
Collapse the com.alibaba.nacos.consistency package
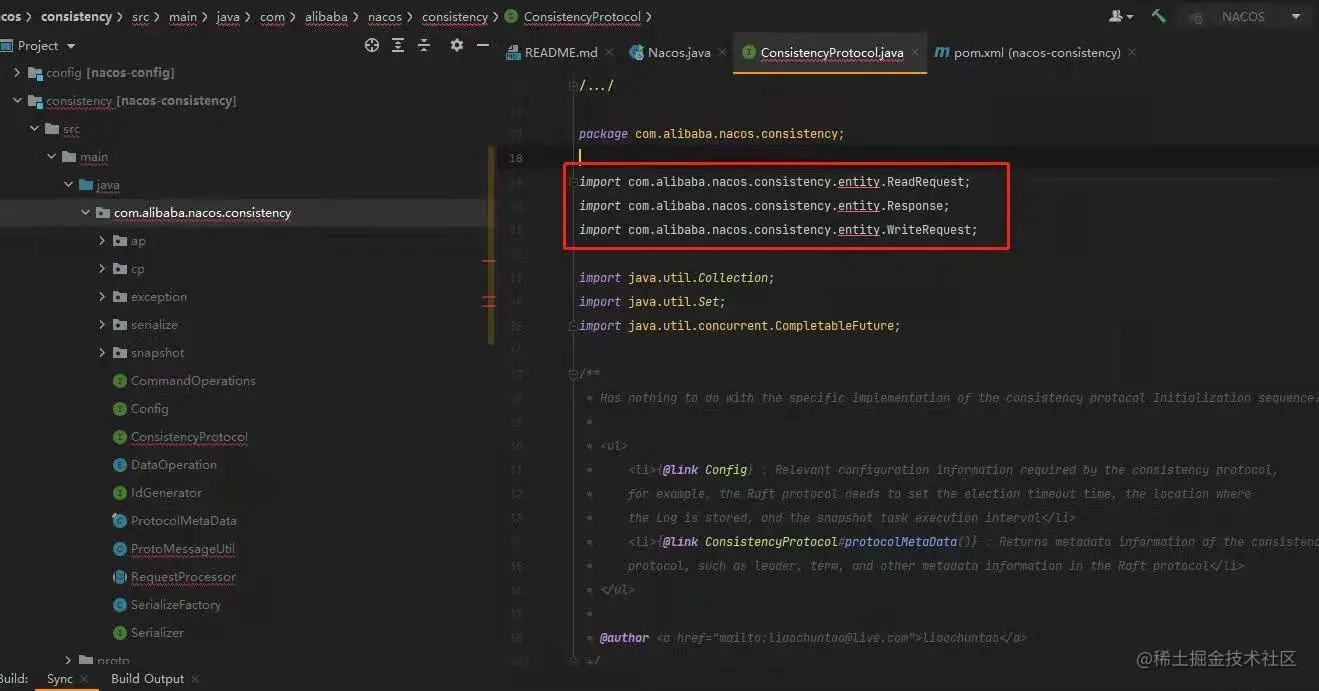click(85, 213)
